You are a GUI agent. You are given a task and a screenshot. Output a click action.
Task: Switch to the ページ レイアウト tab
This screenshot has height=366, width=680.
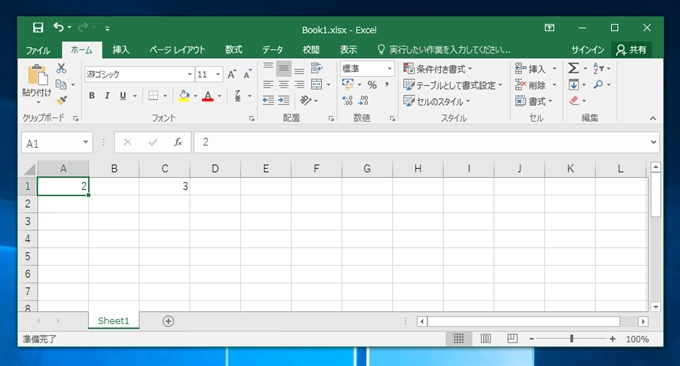coord(177,50)
